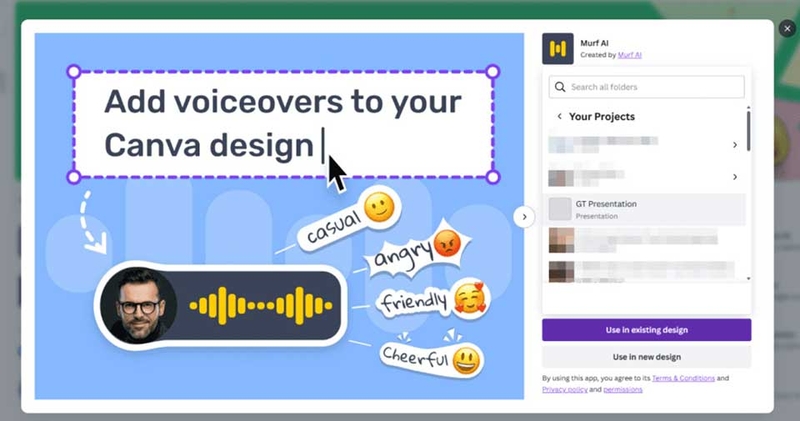800x421 pixels.
Task: Advance the preview carousel with the arrow
Action: click(x=524, y=217)
